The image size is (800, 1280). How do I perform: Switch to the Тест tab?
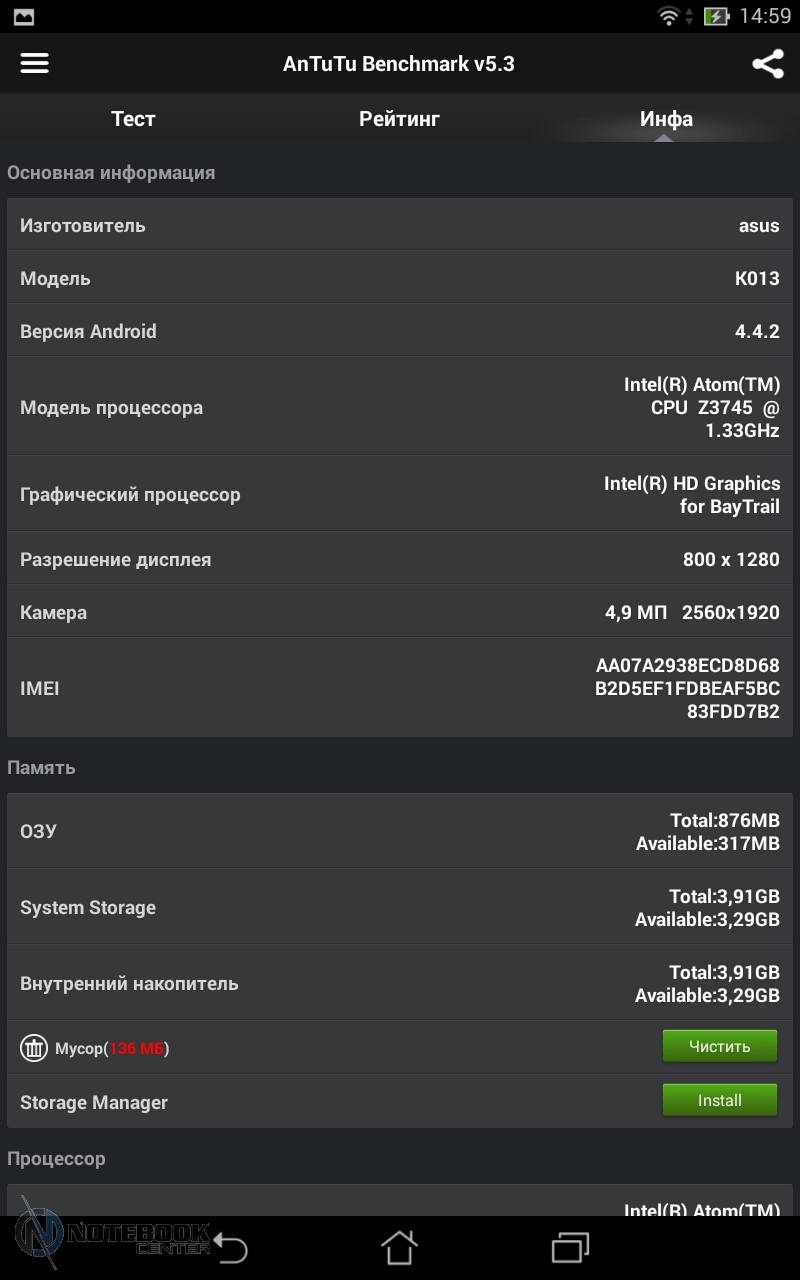[133, 119]
